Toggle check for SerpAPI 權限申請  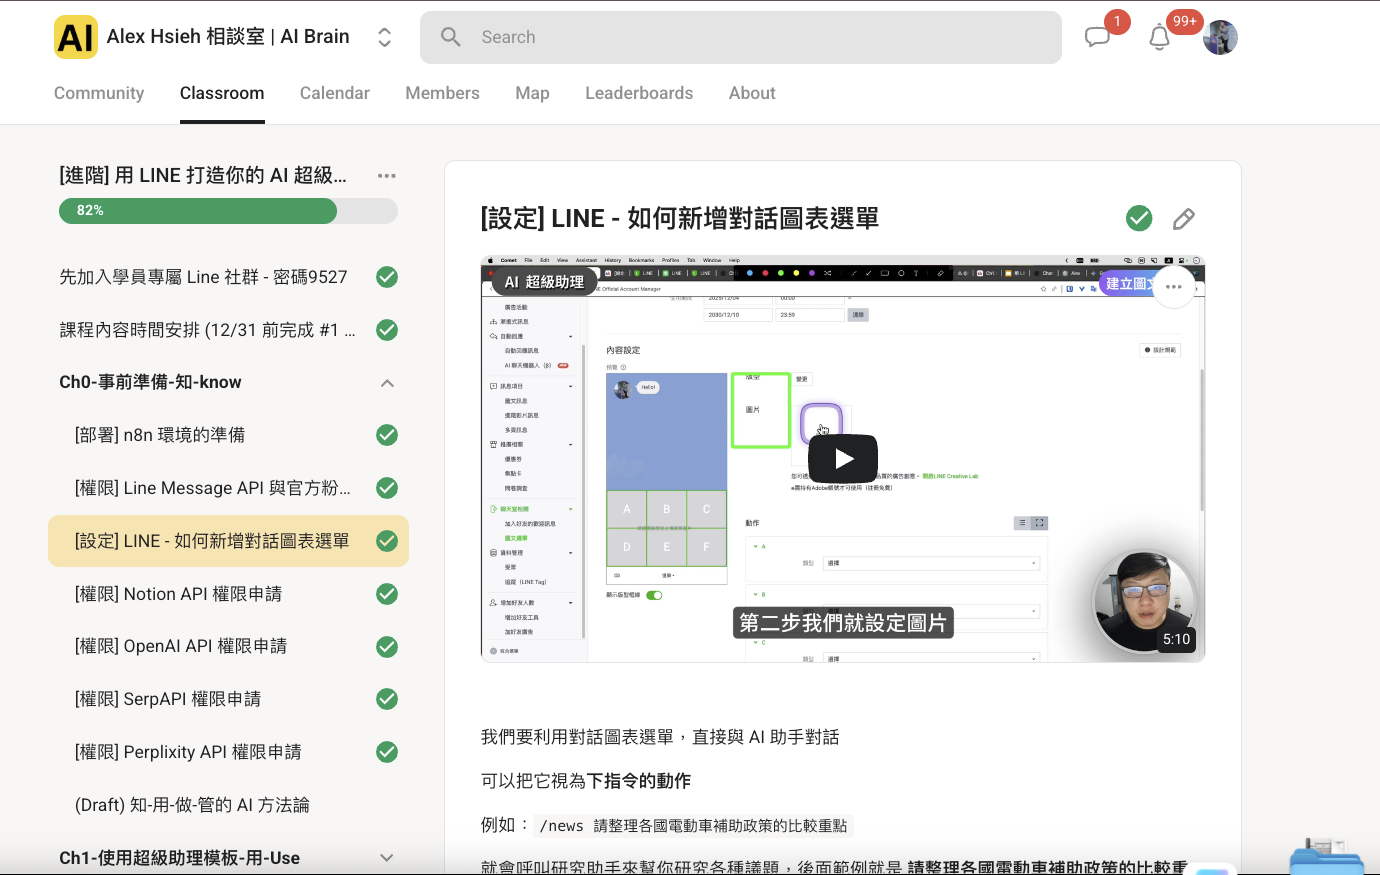click(387, 699)
